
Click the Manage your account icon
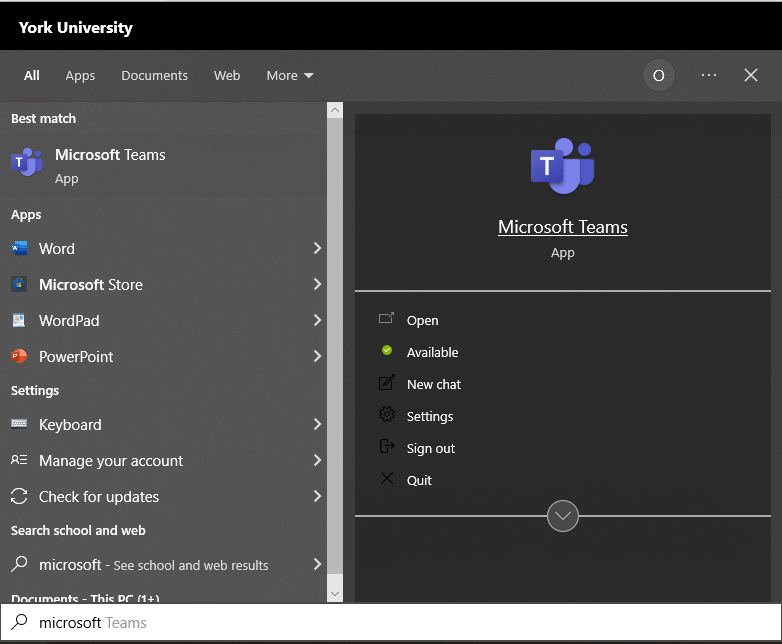(x=19, y=459)
